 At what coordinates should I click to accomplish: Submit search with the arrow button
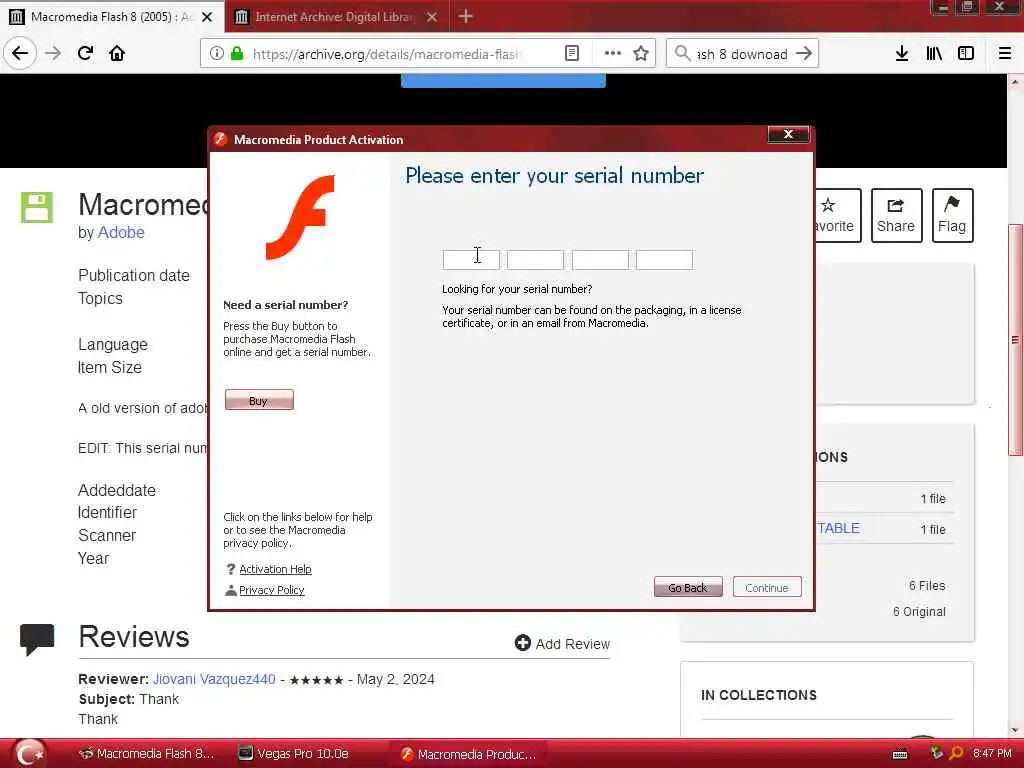(805, 54)
